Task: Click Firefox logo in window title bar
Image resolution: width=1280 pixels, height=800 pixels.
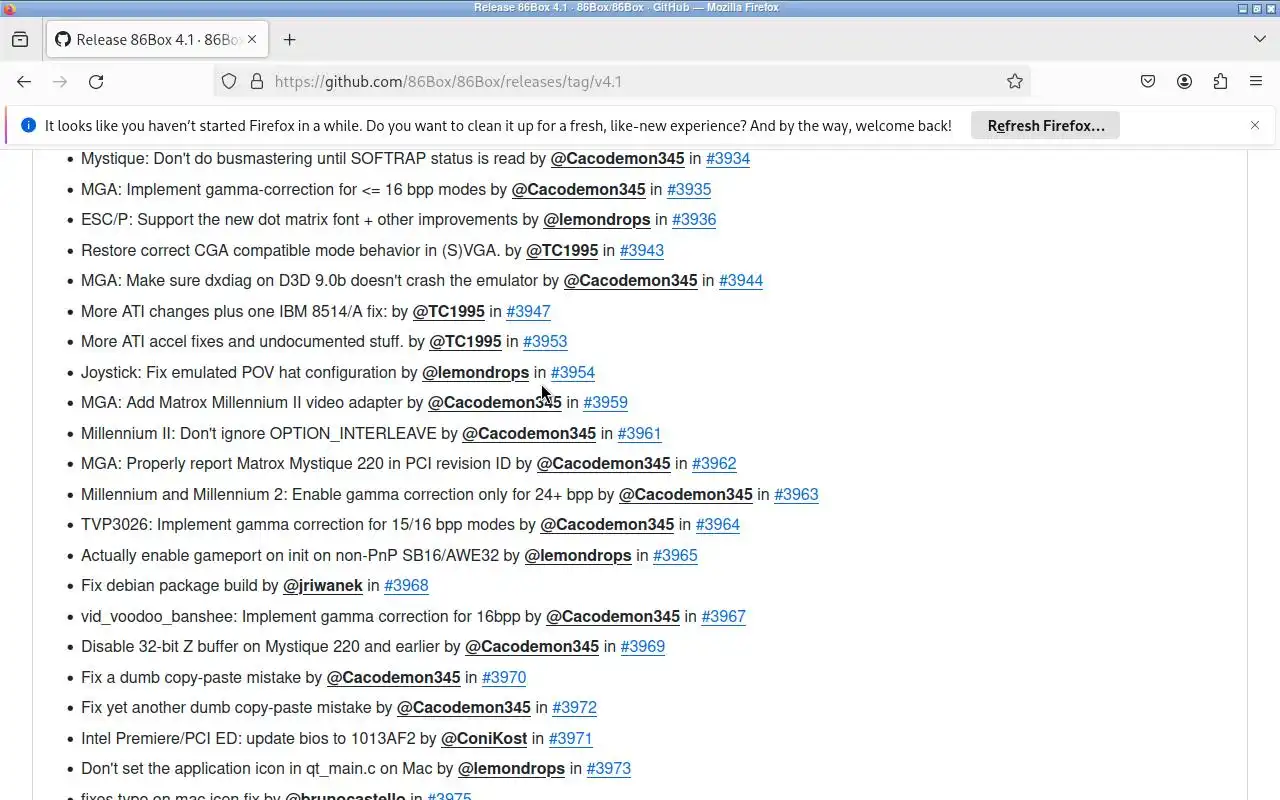Action: [x=9, y=8]
